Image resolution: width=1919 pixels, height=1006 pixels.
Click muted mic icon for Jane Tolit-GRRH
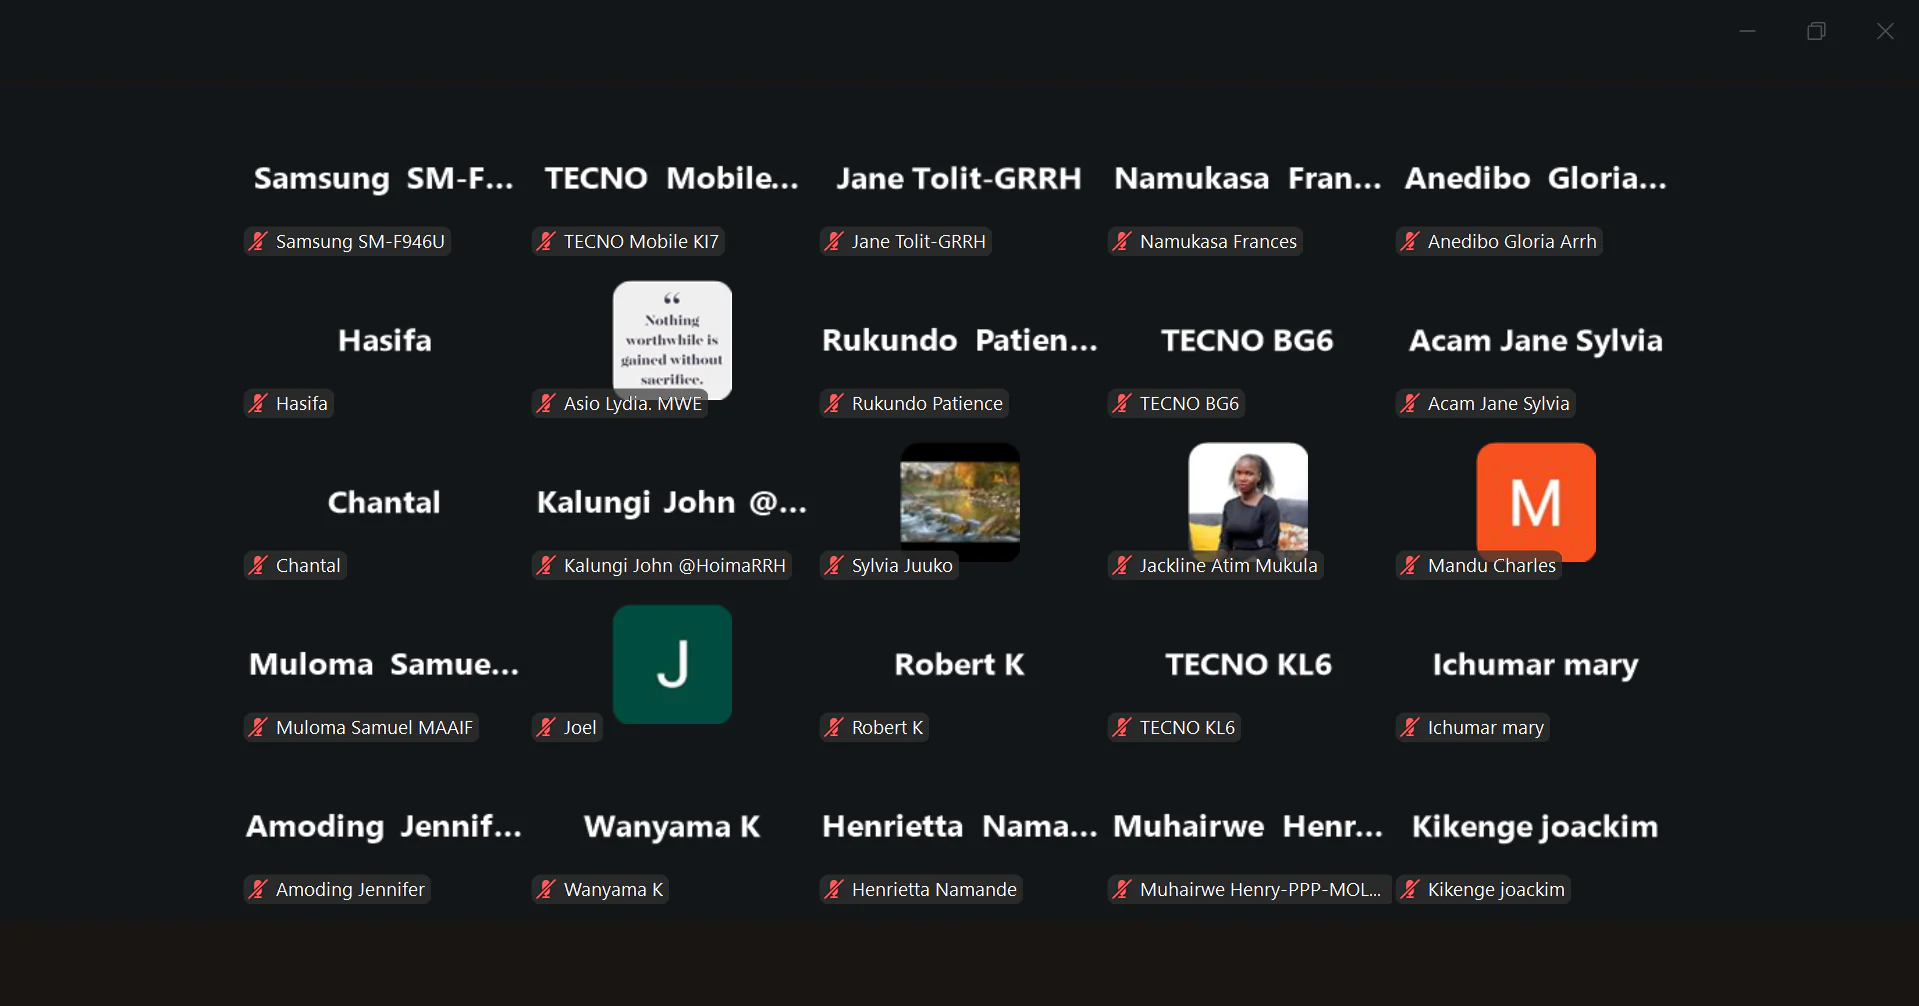click(834, 241)
